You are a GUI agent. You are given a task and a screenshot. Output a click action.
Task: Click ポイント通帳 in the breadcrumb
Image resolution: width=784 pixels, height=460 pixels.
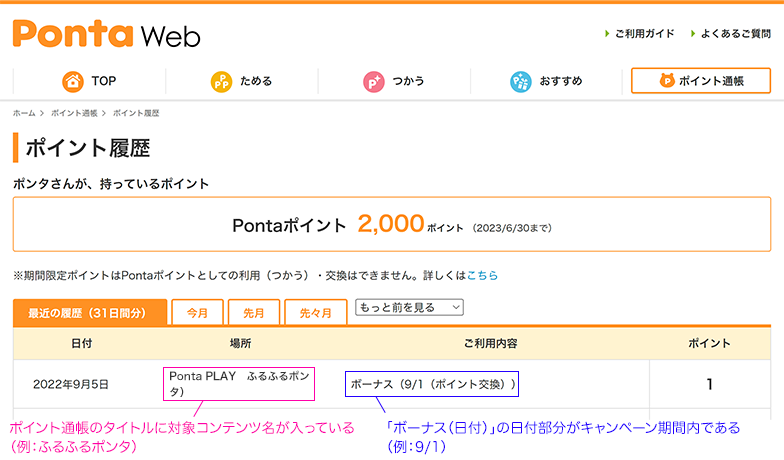(74, 113)
